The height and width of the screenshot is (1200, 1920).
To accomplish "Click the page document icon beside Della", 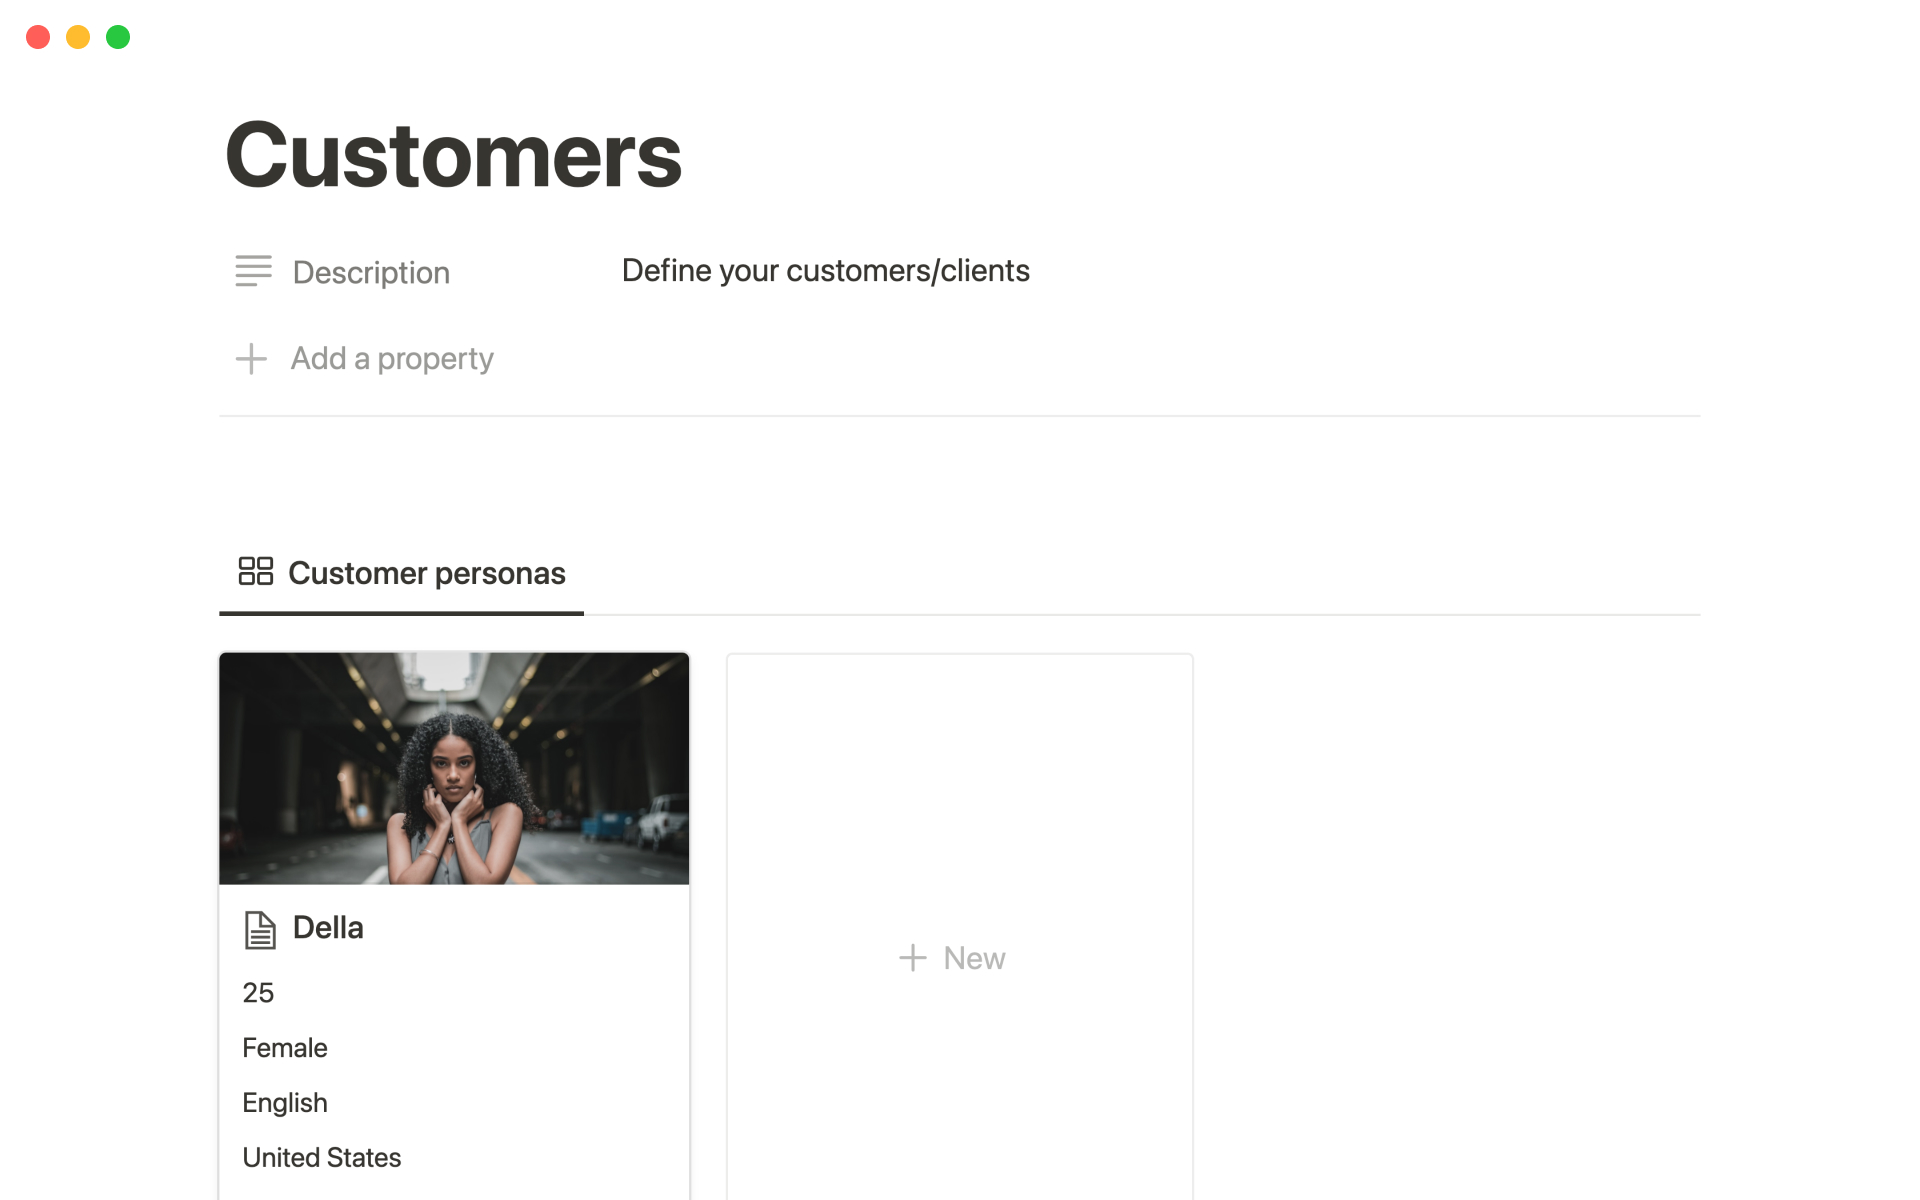I will pos(260,930).
